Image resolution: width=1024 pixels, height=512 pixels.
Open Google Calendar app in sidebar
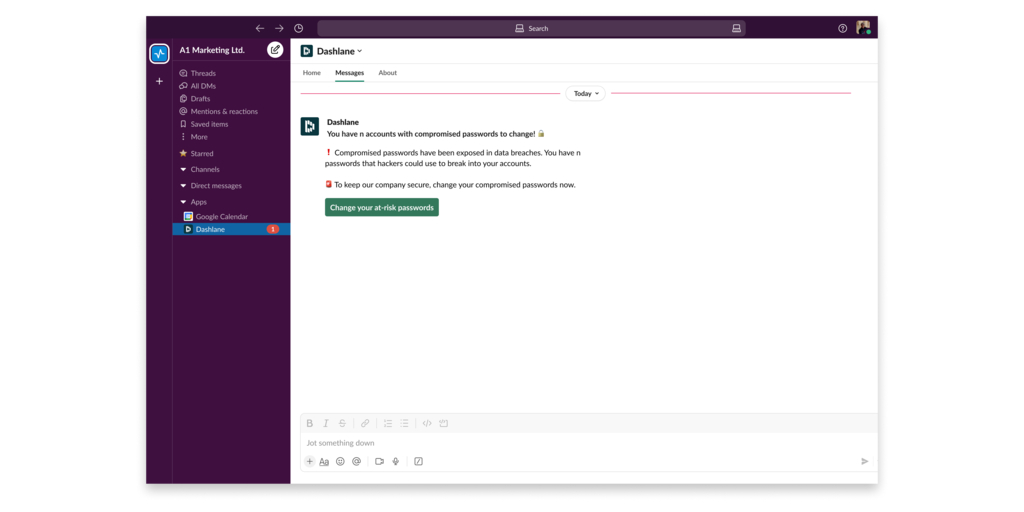tap(221, 216)
